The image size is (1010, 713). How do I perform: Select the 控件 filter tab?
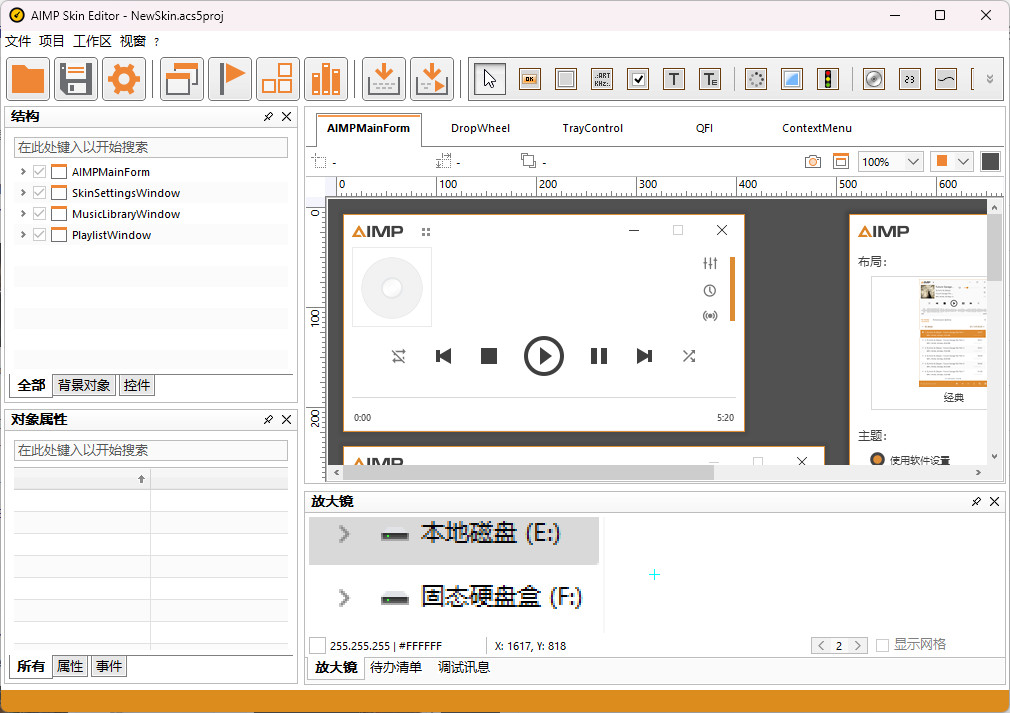tap(137, 385)
